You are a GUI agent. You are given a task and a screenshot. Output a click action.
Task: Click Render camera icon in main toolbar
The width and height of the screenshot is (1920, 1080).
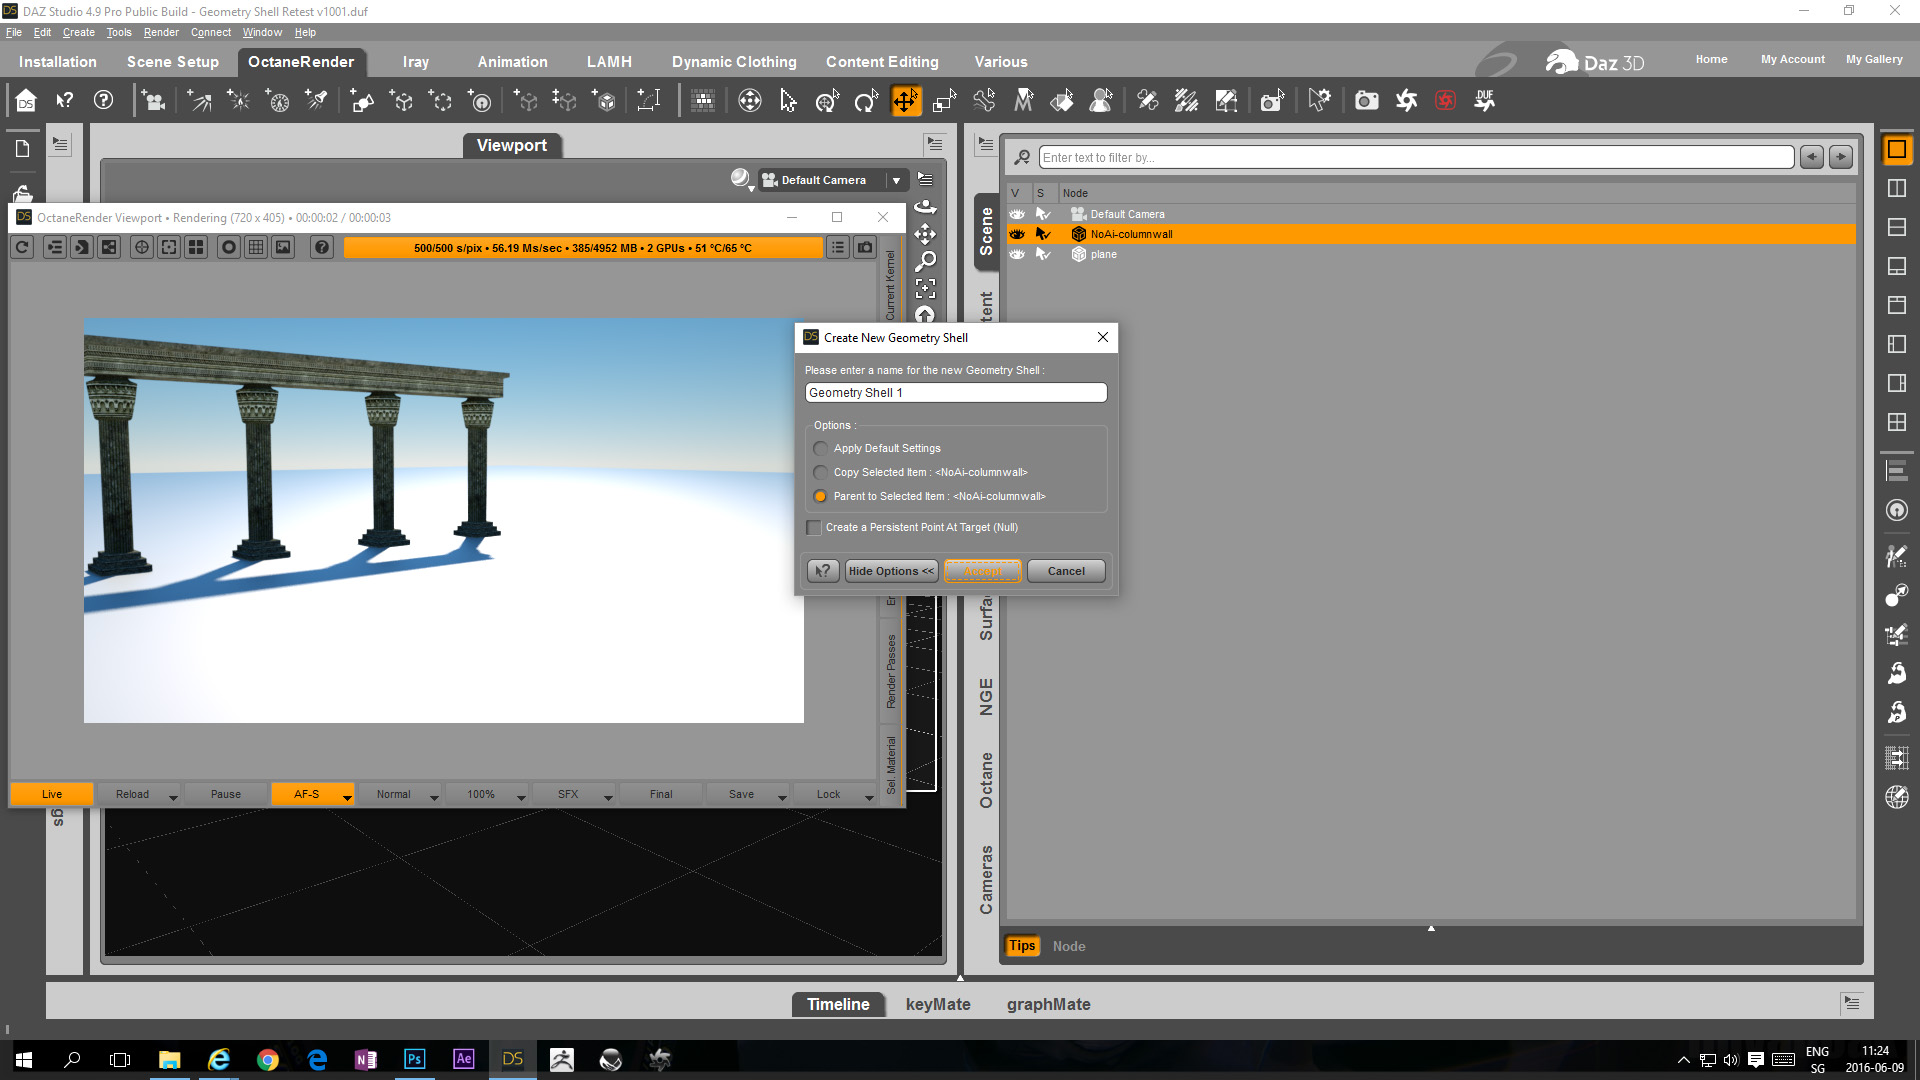[1366, 101]
